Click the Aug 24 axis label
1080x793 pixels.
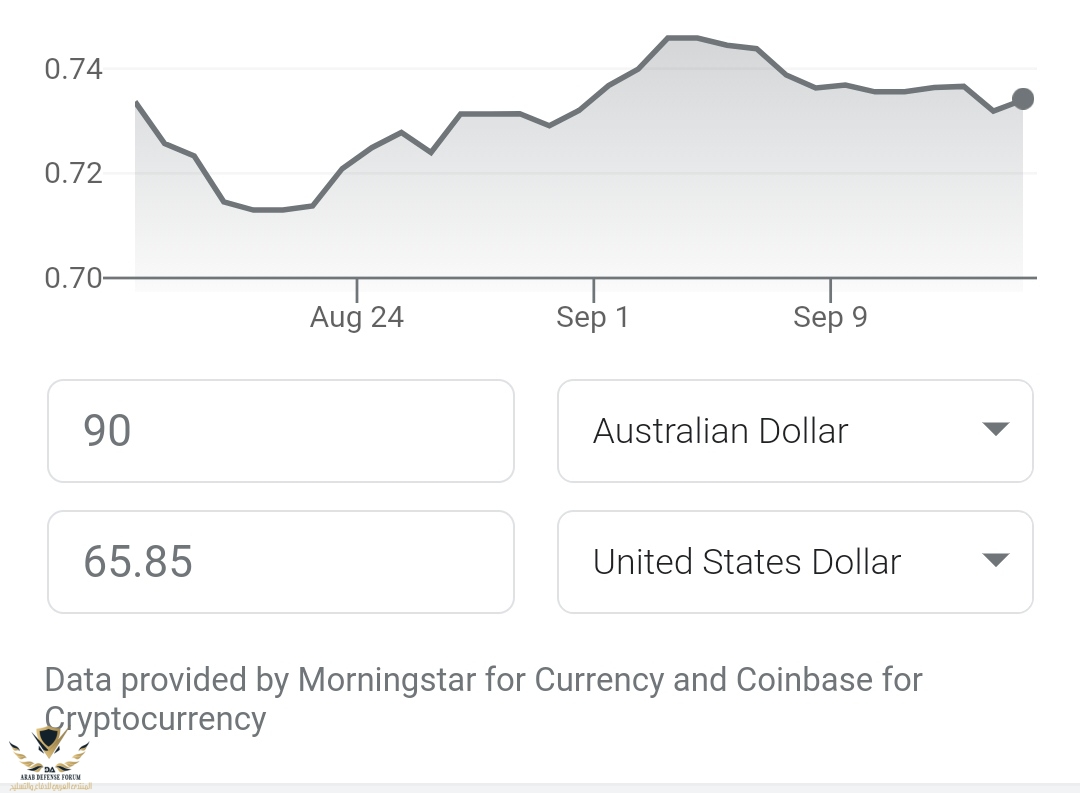coord(357,317)
